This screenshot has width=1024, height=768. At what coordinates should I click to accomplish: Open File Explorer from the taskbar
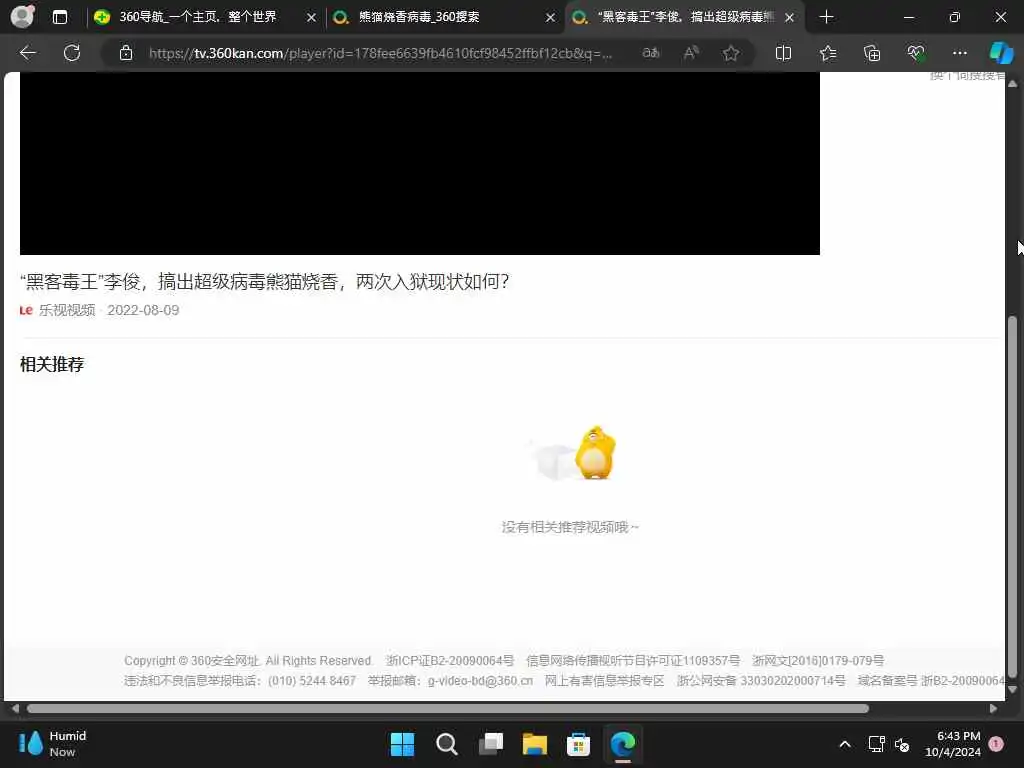click(x=535, y=744)
